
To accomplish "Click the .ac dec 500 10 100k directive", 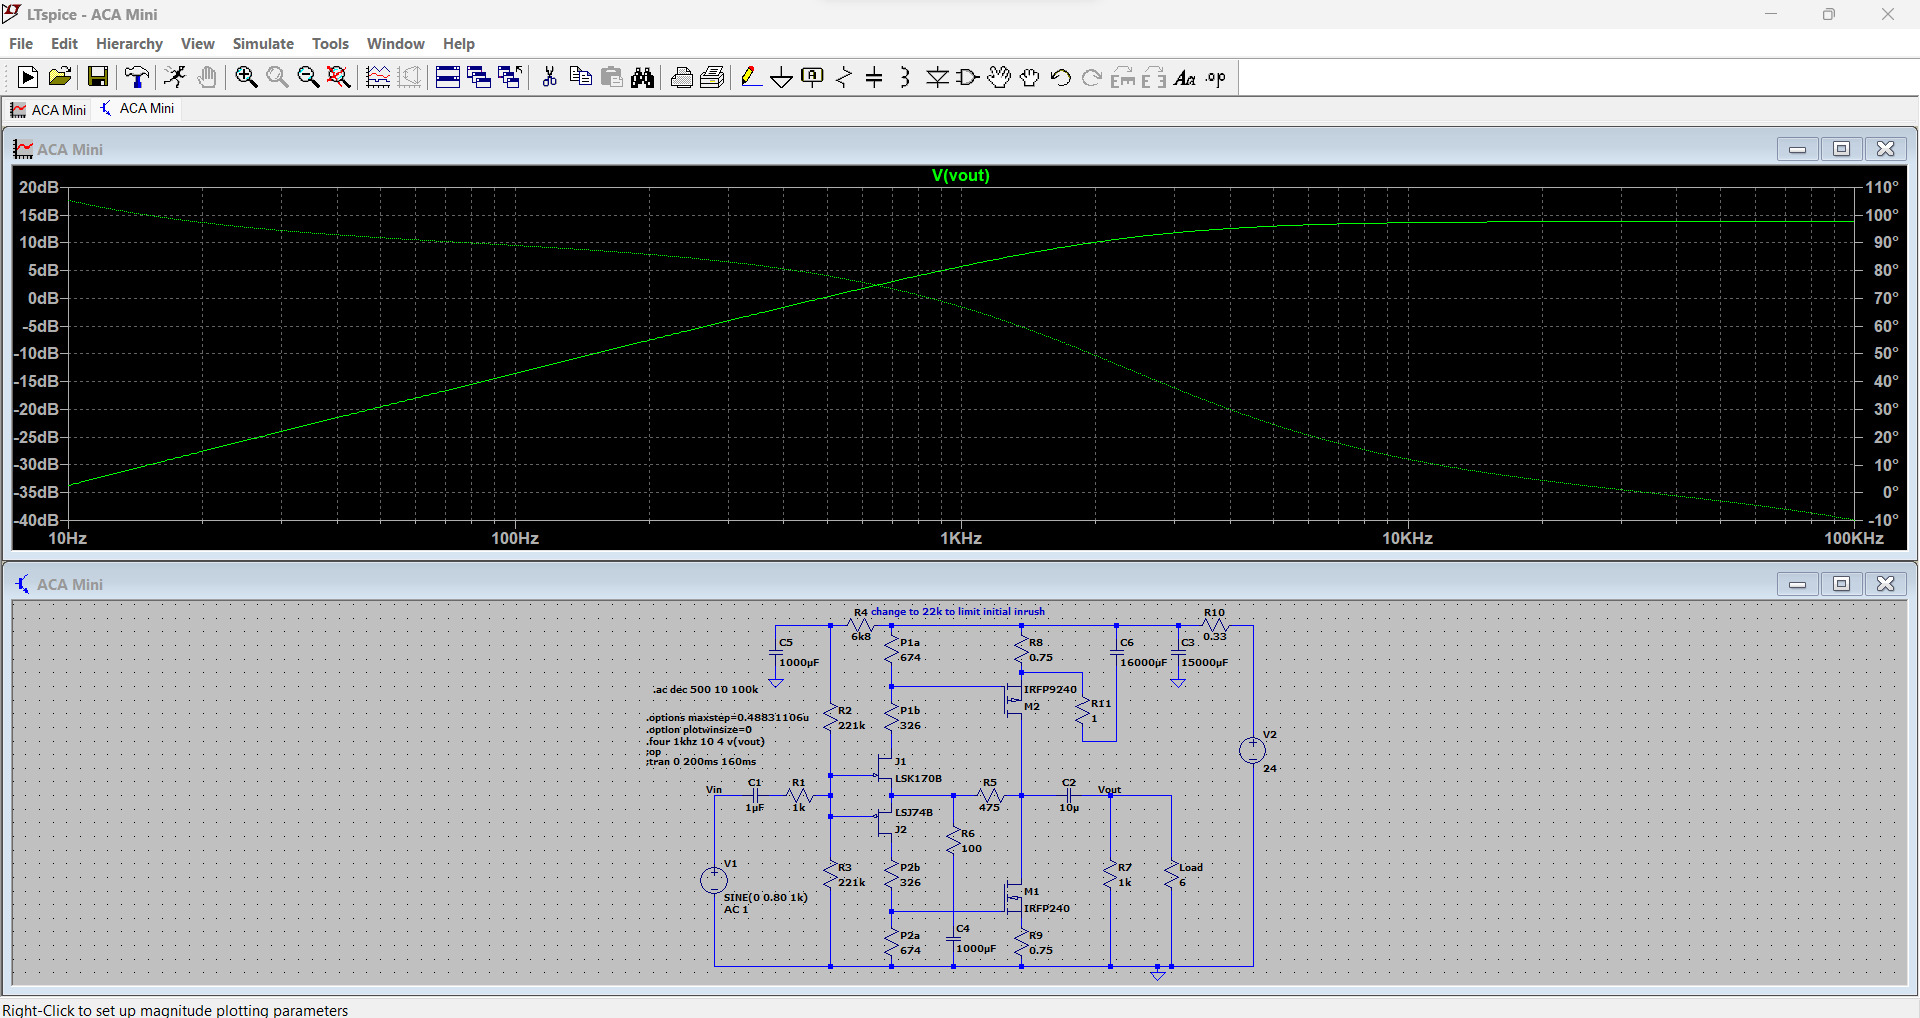I will pyautogui.click(x=706, y=689).
